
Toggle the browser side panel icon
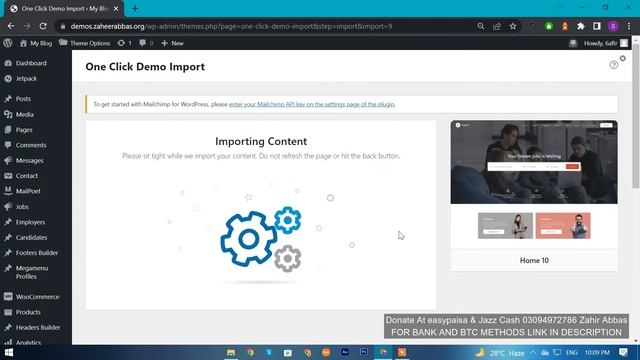pos(597,26)
